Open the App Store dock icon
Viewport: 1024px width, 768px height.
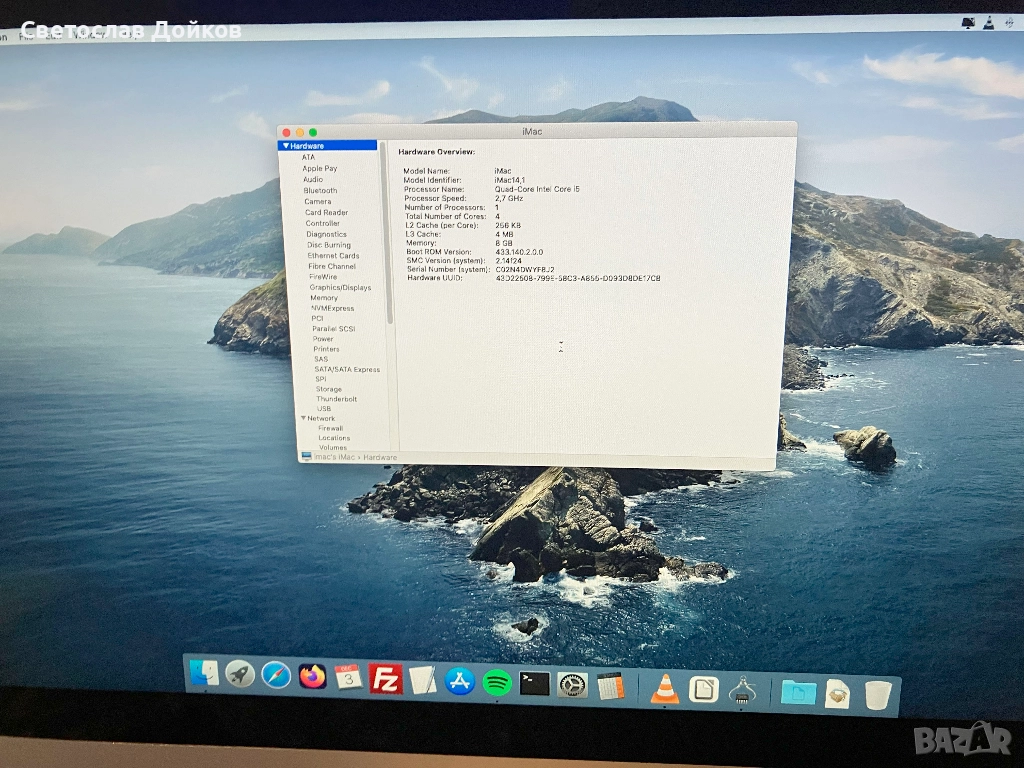tap(459, 682)
